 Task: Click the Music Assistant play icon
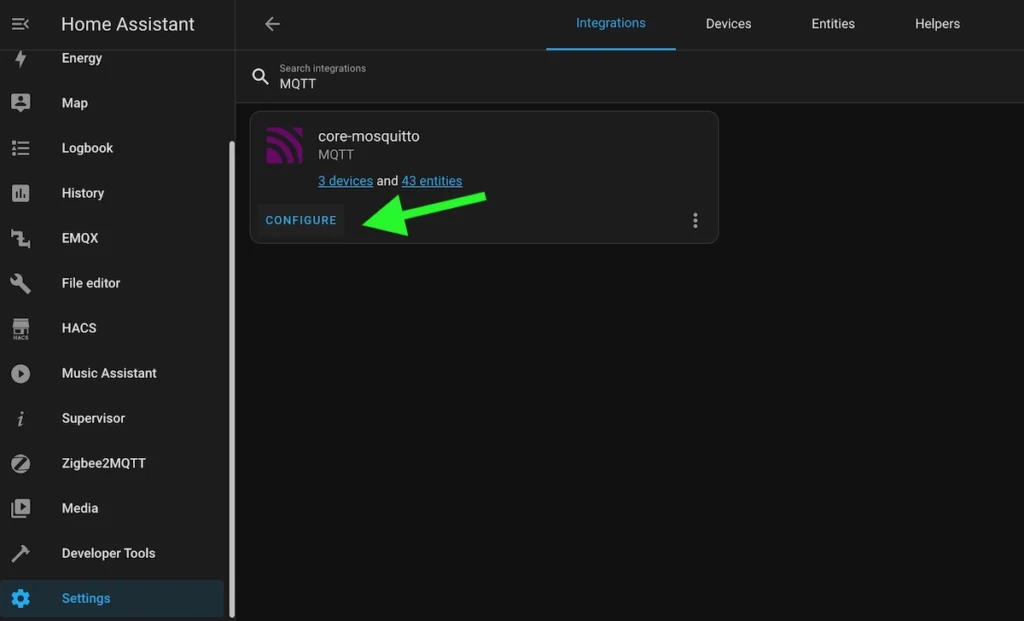pyautogui.click(x=20, y=374)
